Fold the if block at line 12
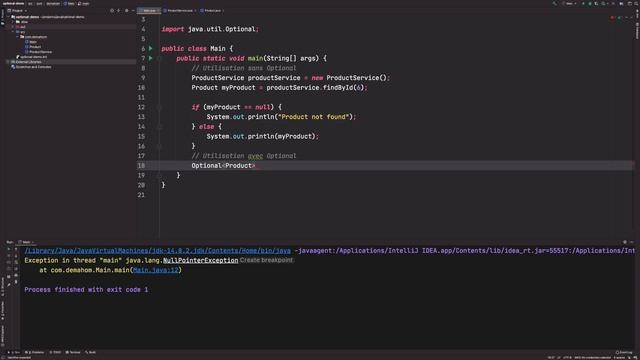 (x=160, y=107)
